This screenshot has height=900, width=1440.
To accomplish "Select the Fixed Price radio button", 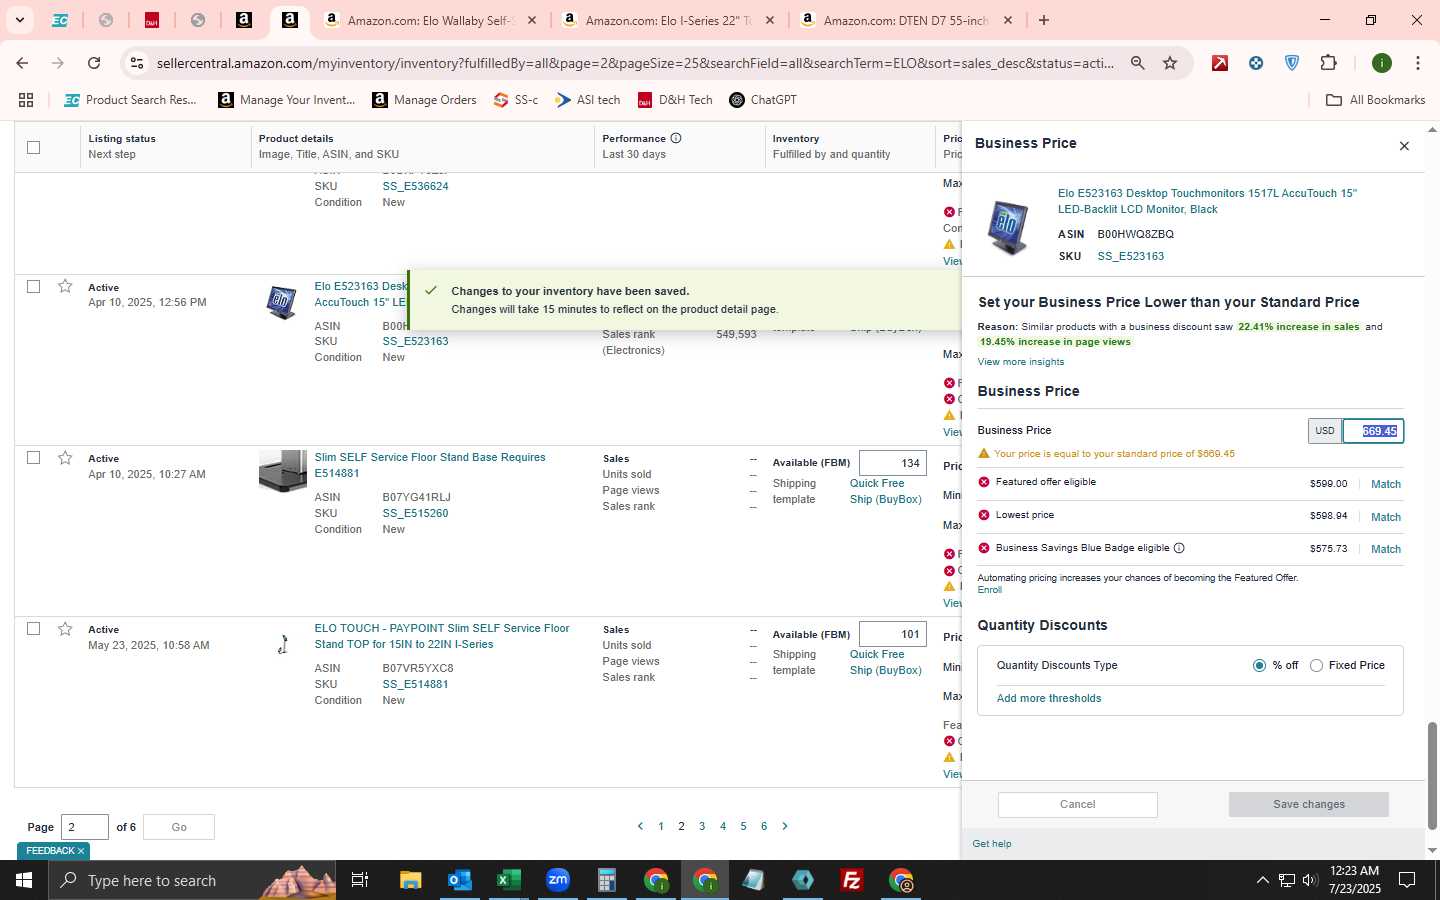I will [x=1316, y=665].
